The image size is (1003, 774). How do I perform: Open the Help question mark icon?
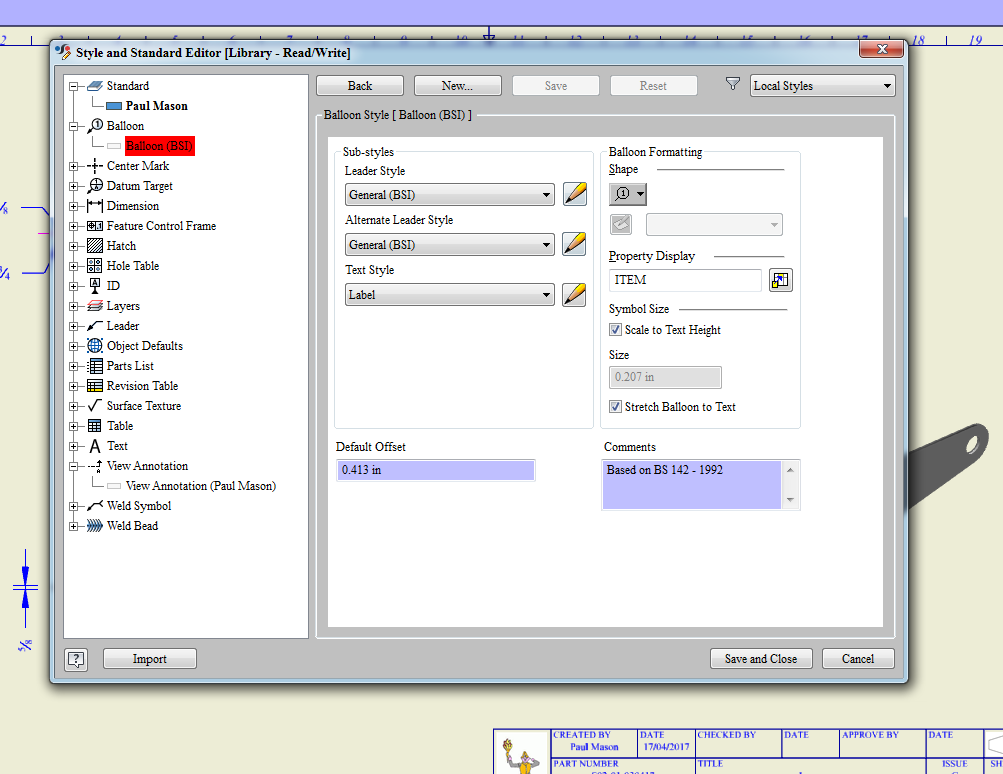(76, 658)
